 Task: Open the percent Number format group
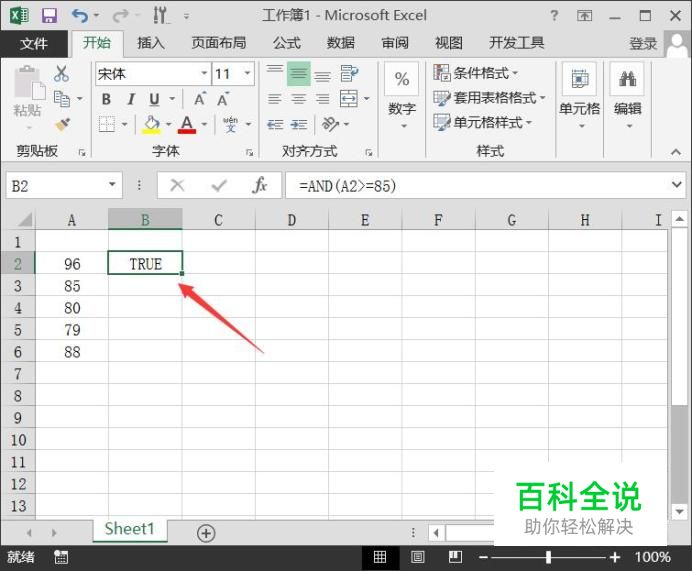(402, 97)
